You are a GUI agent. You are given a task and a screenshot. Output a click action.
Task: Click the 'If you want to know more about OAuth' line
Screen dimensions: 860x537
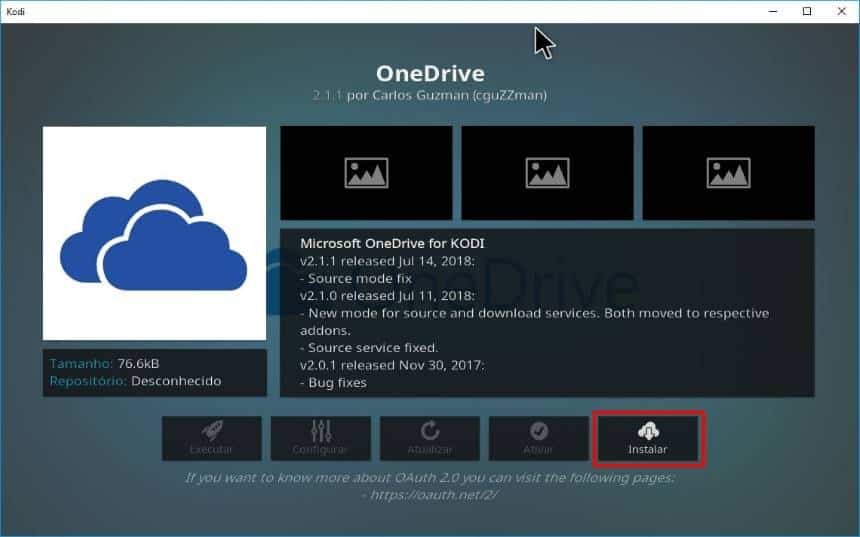pyautogui.click(x=429, y=478)
